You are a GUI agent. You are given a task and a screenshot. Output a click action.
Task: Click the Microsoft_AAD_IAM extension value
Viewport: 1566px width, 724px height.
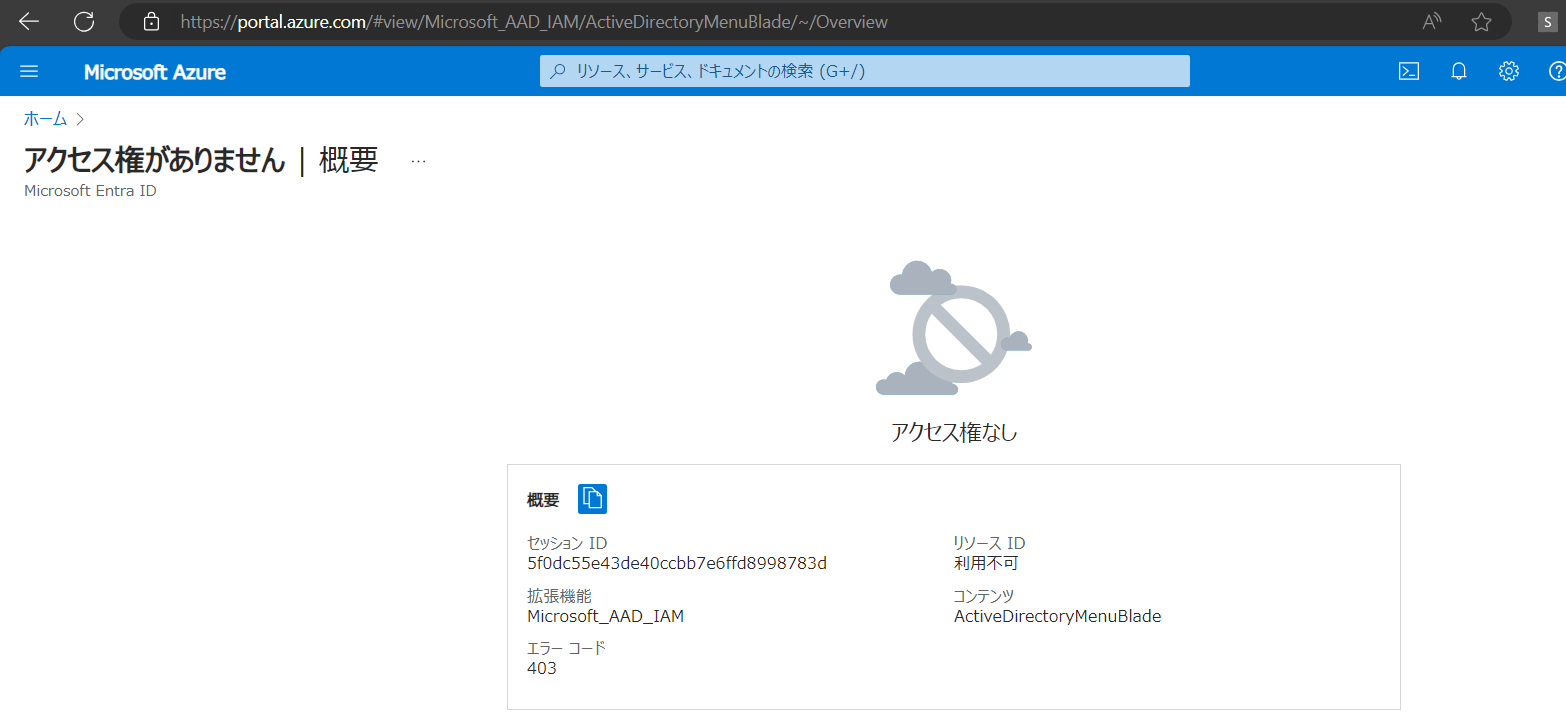[x=606, y=616]
